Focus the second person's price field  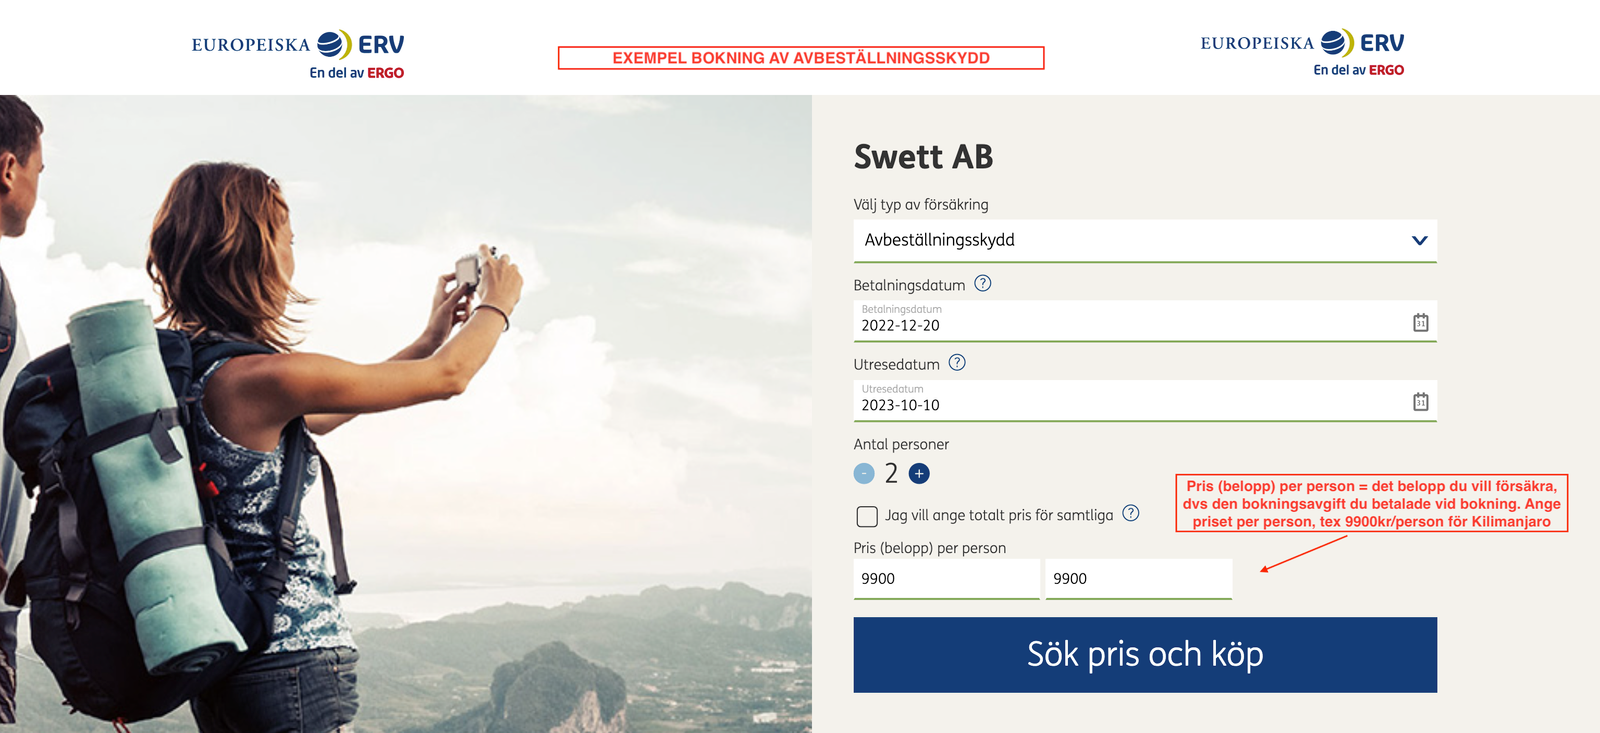tap(1138, 579)
